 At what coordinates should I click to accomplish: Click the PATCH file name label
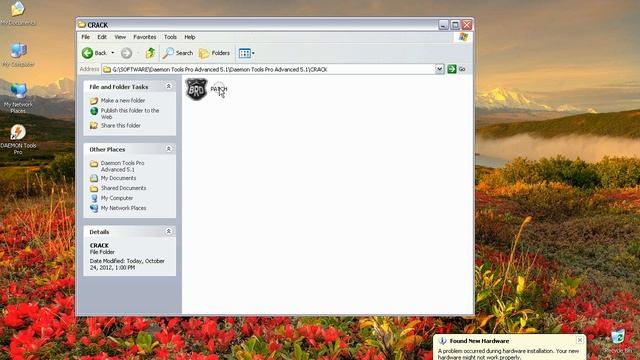(219, 89)
